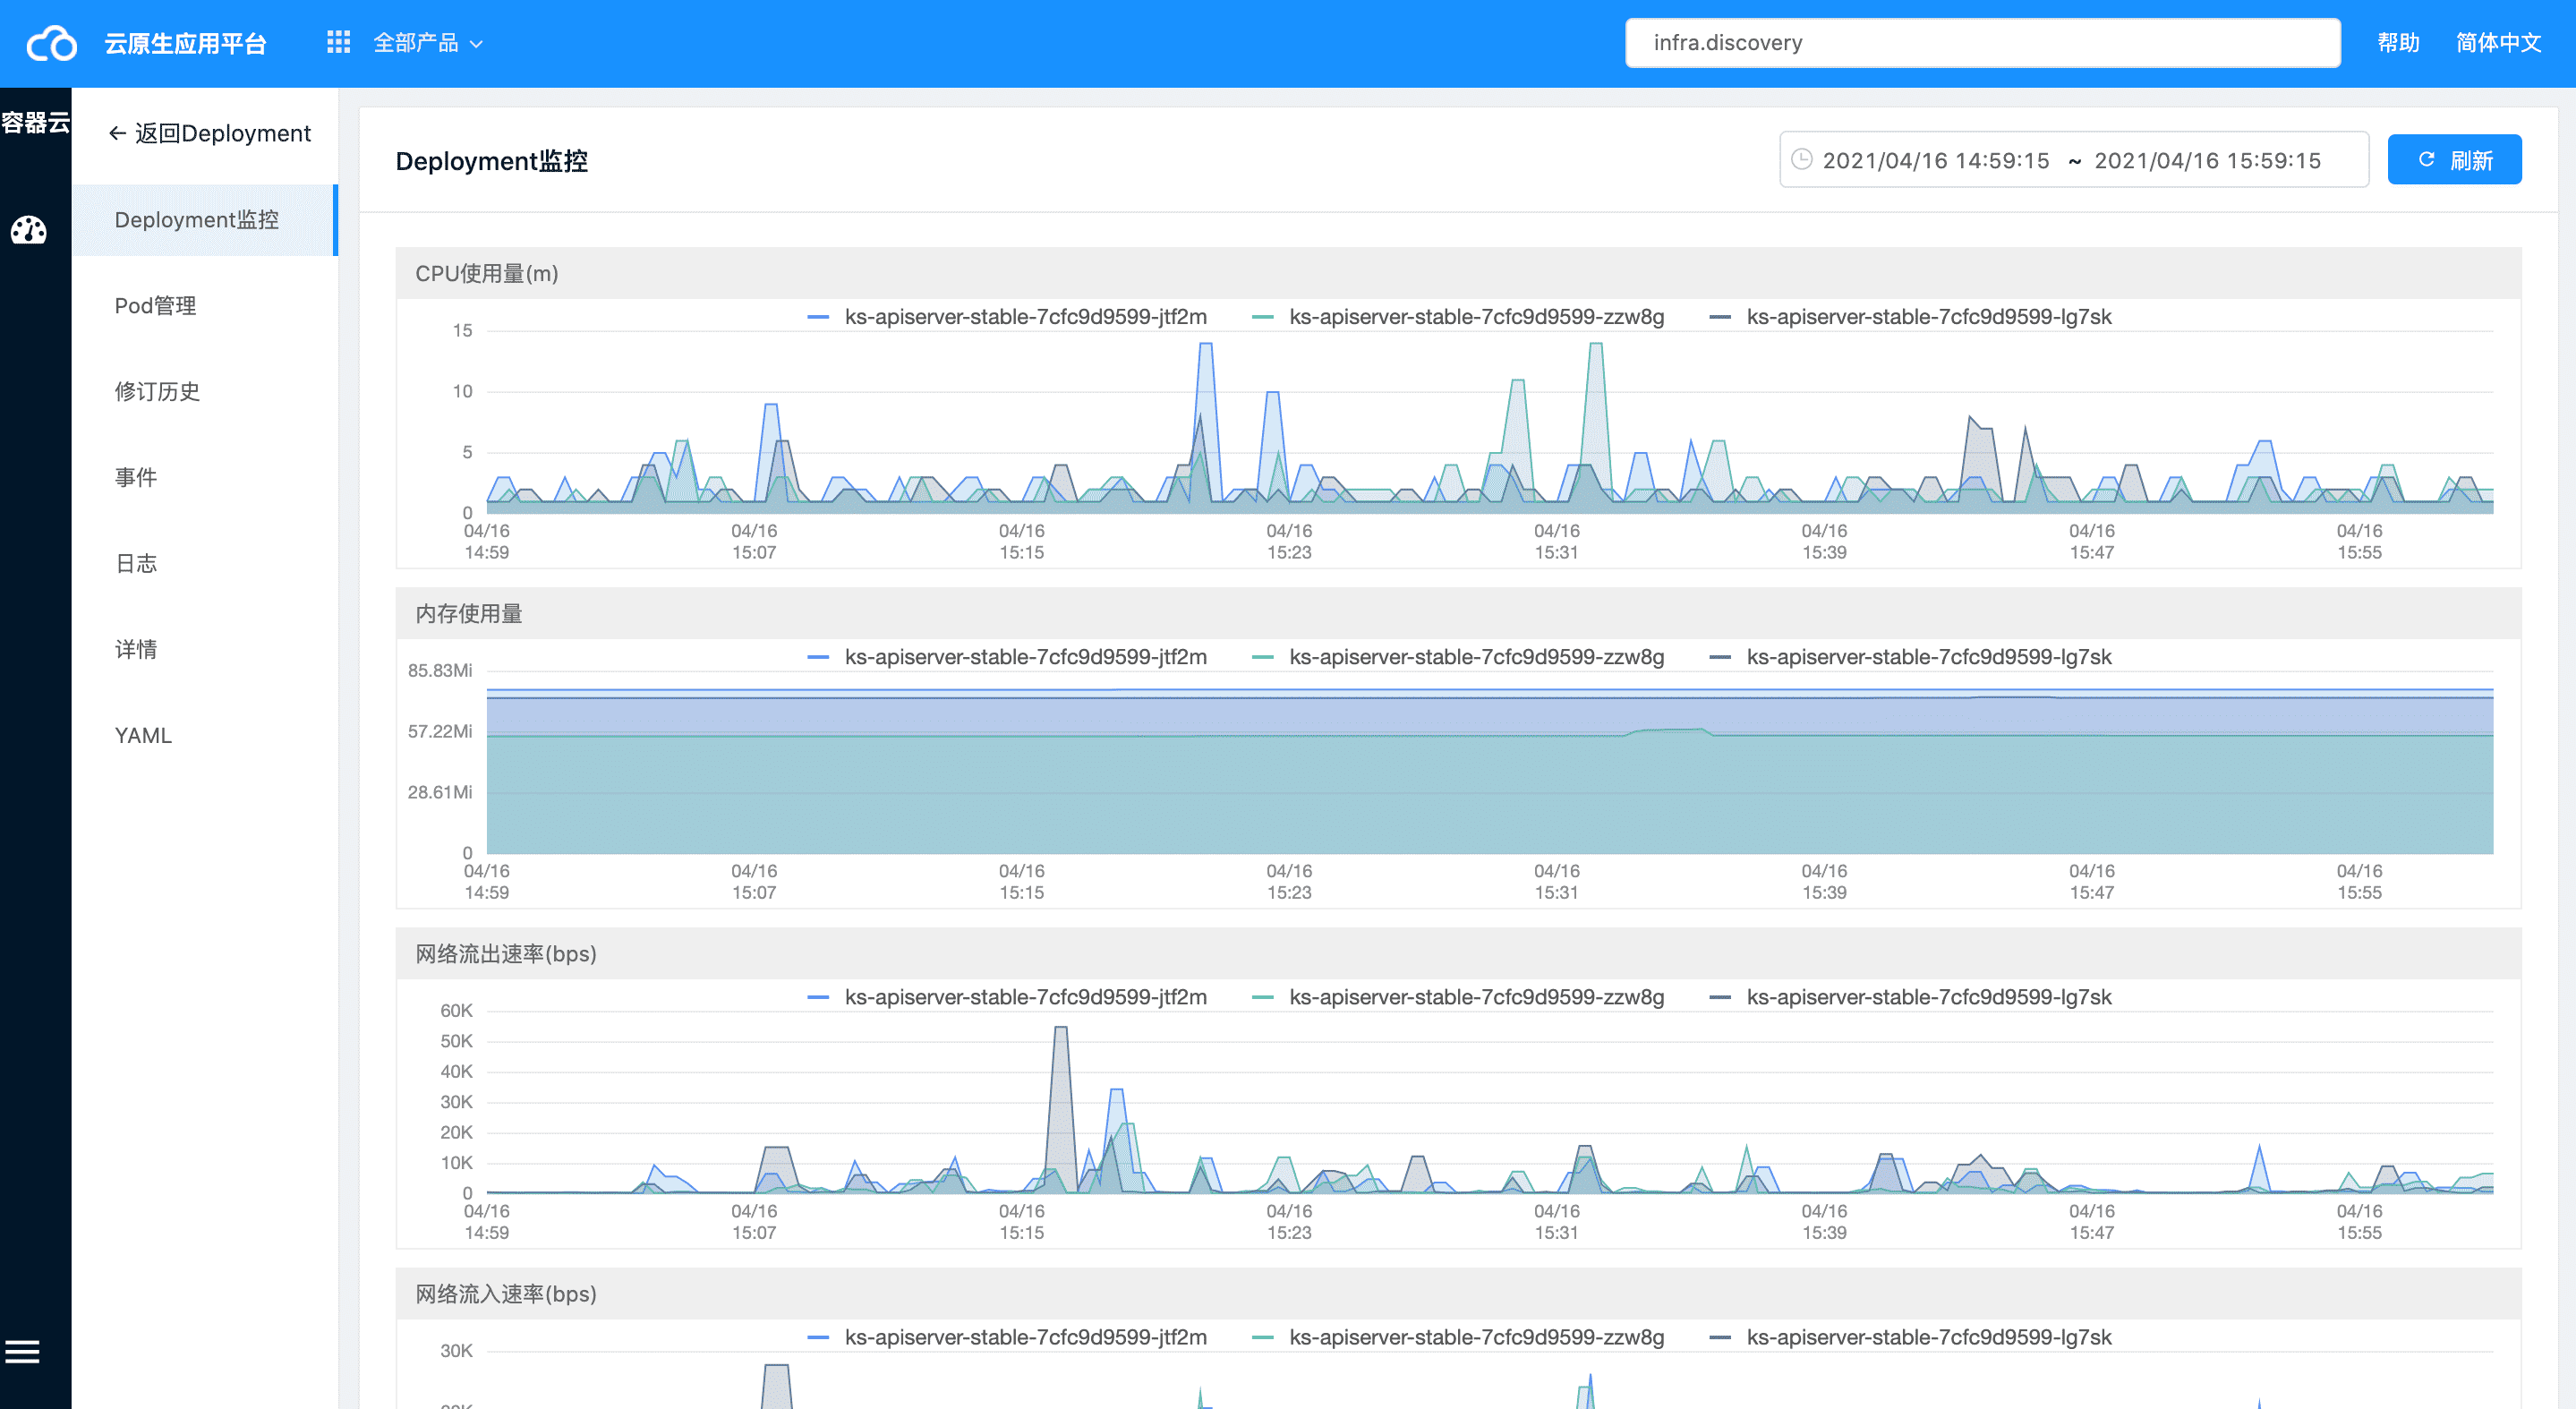Click the infra.discovery search field

pos(1982,43)
